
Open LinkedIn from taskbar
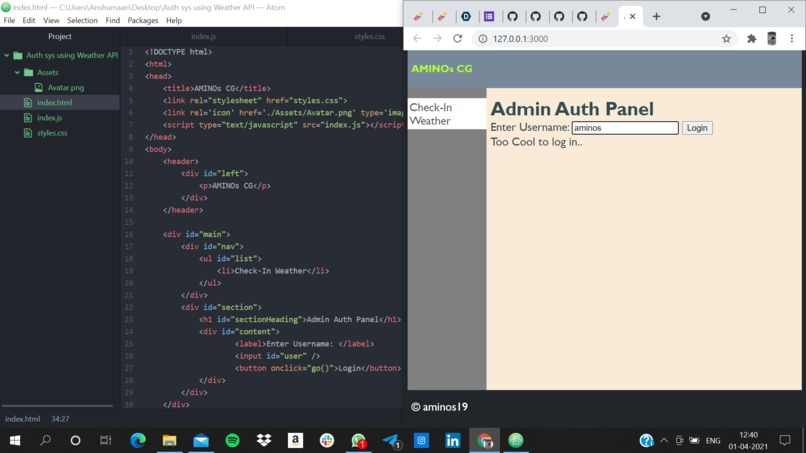click(453, 441)
